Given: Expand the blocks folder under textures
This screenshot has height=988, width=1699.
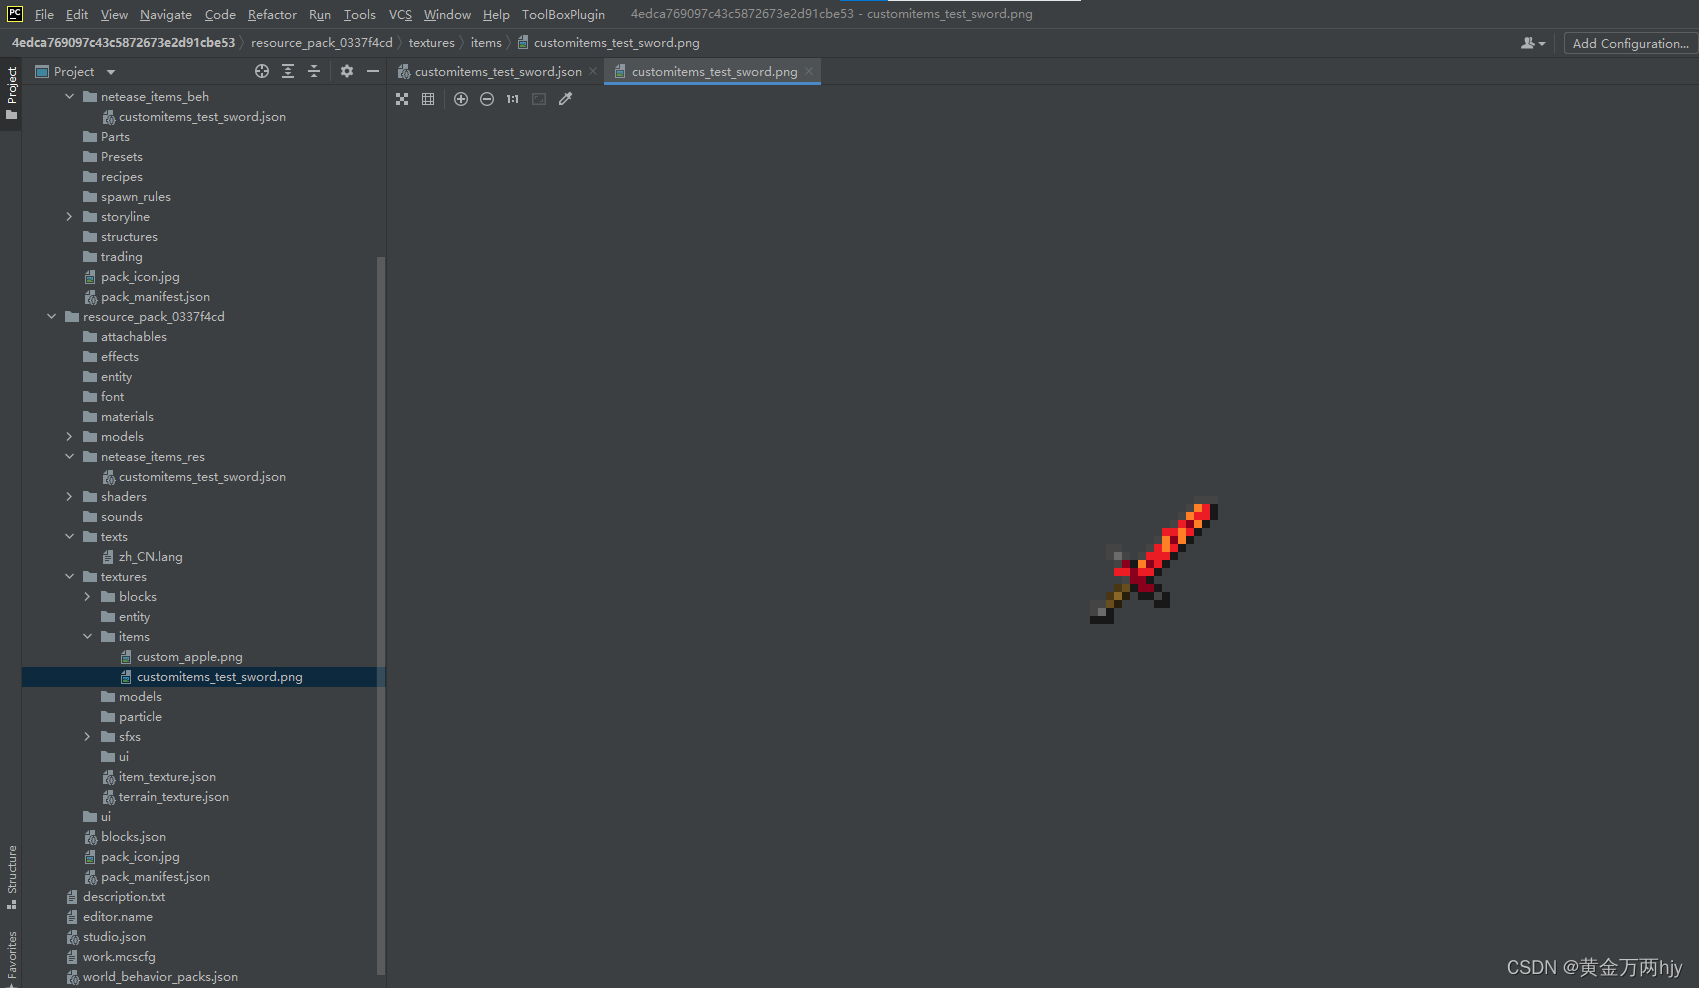Looking at the screenshot, I should tap(87, 596).
